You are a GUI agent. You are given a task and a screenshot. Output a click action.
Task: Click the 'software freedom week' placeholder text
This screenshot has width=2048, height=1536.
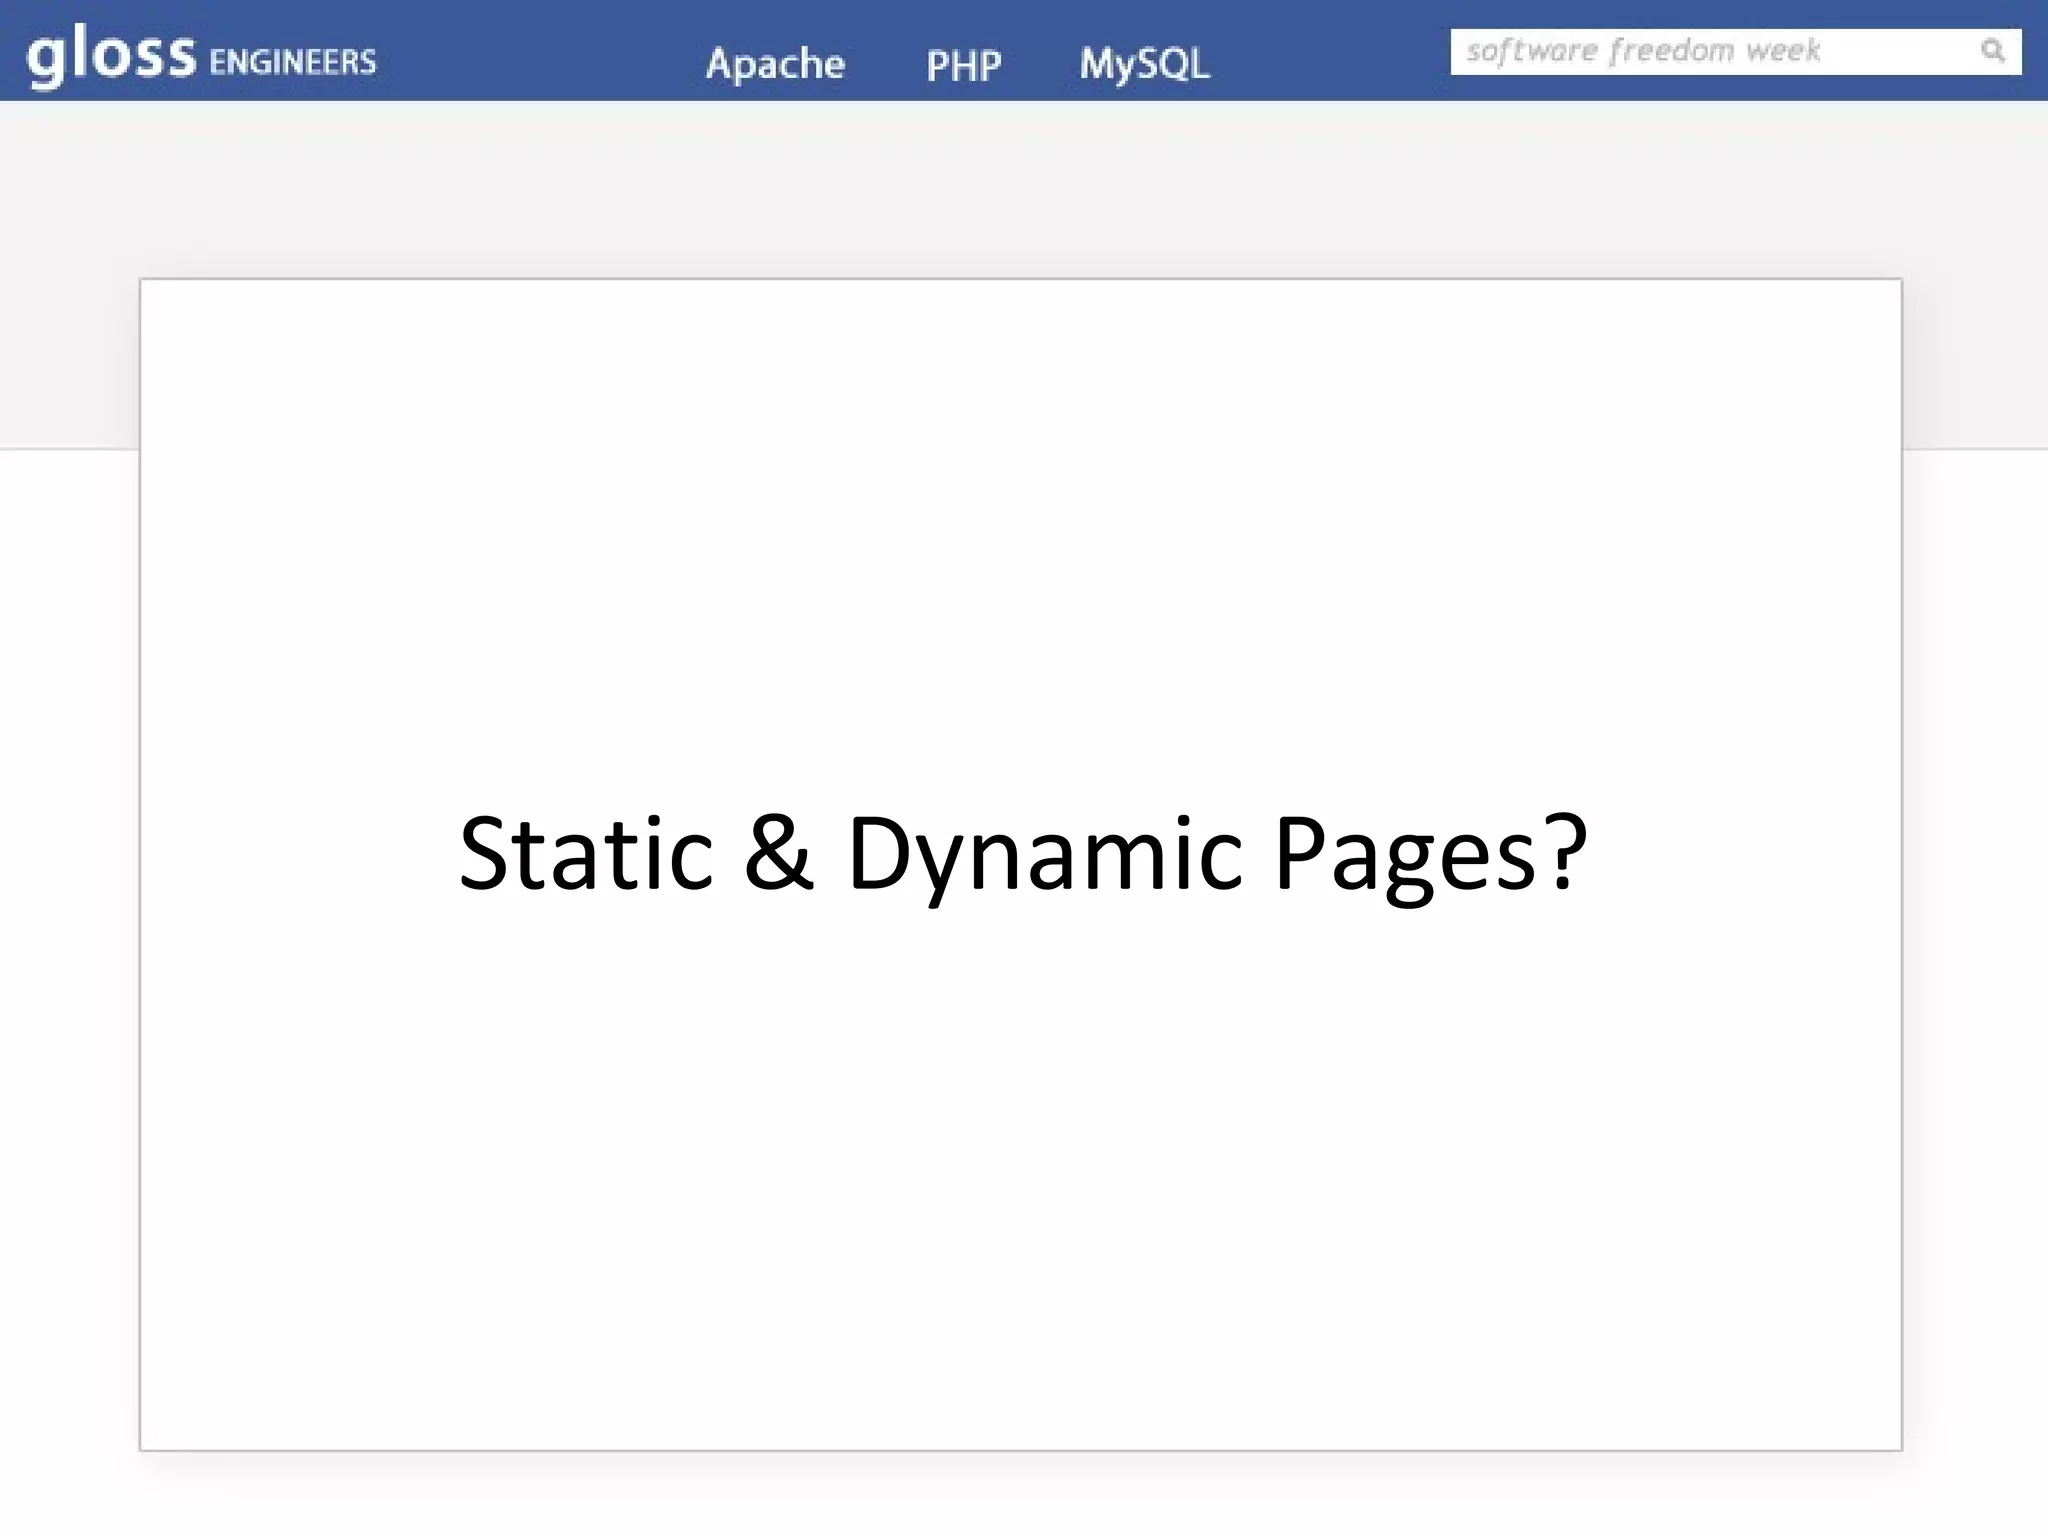(x=1643, y=51)
